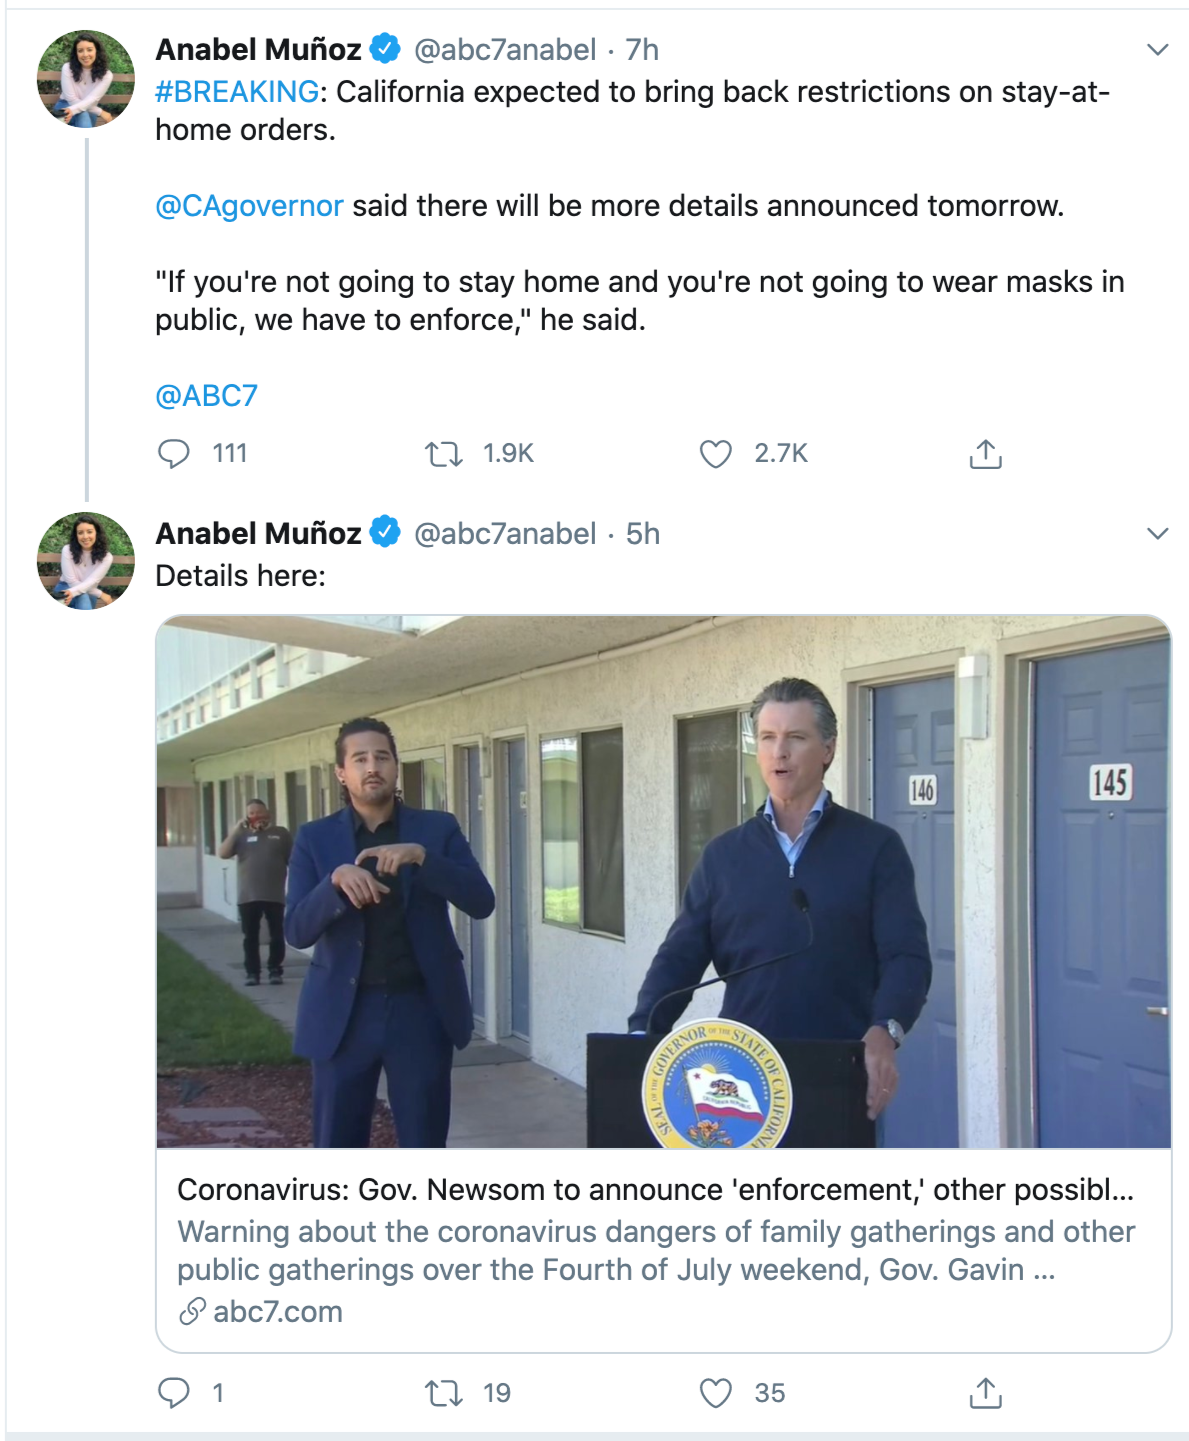Share the first tweet via share icon

[985, 454]
